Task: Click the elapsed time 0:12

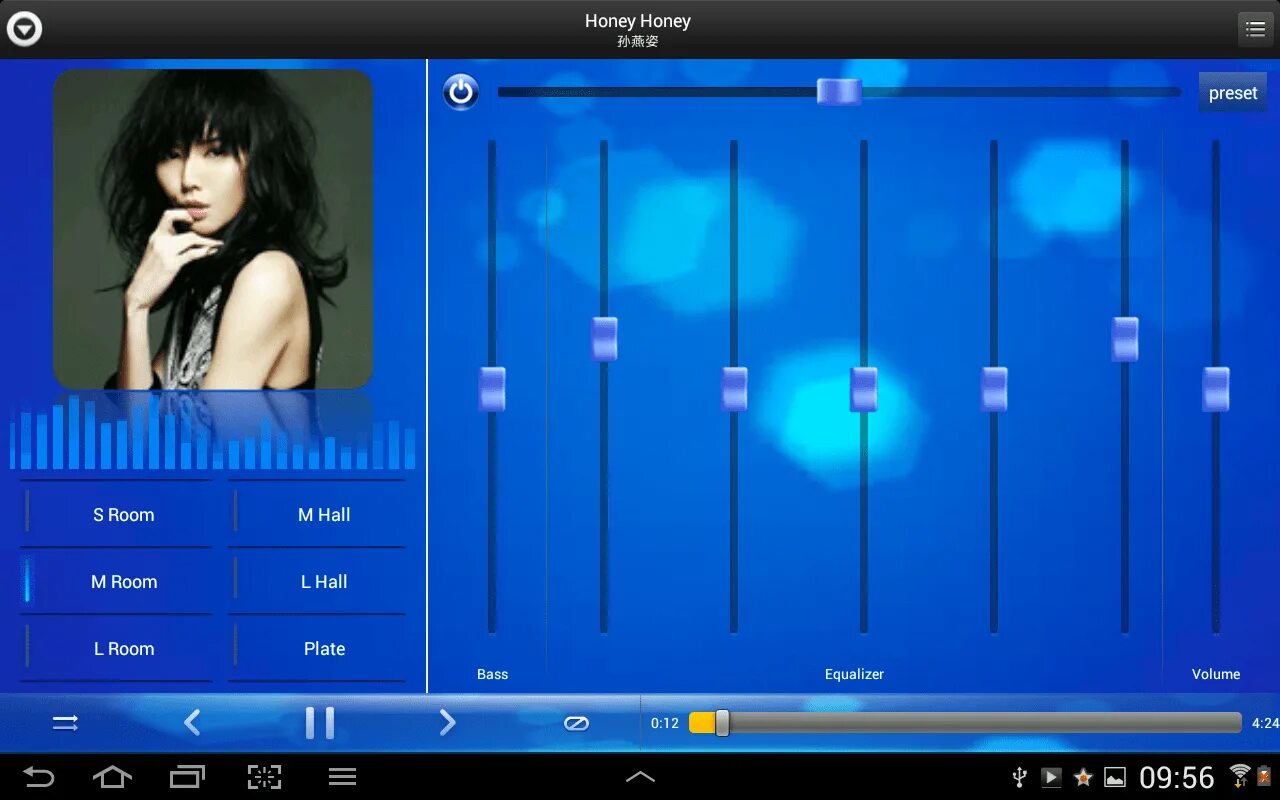Action: click(665, 723)
